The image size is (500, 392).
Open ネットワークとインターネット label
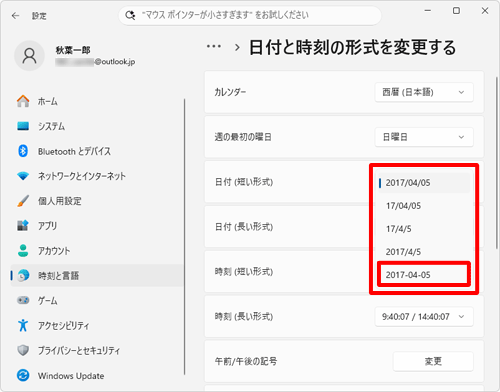coord(82,176)
